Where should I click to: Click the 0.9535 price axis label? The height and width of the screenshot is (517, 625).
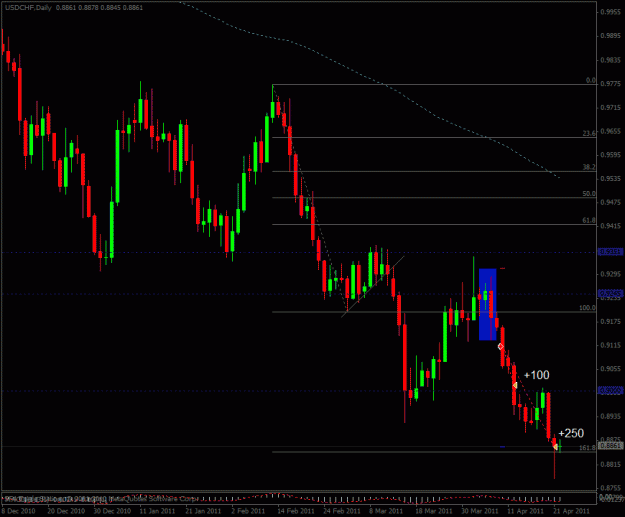[x=611, y=179]
